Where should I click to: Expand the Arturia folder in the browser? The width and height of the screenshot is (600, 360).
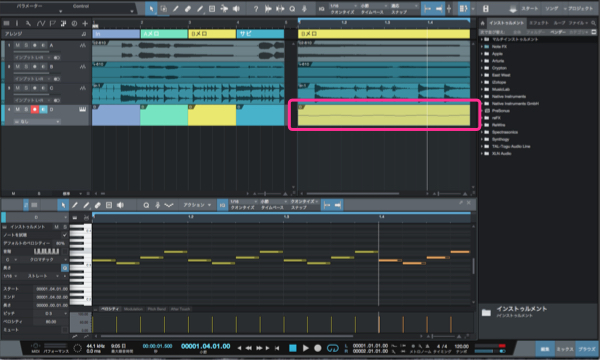tap(482, 61)
